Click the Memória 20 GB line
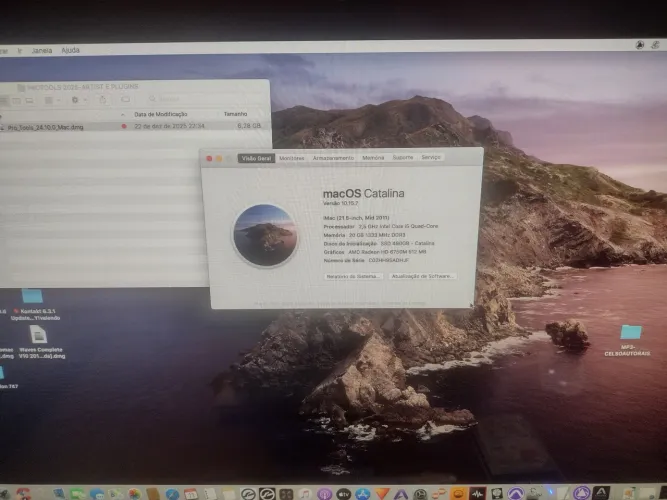Viewport: 667px width, 500px height. [364, 235]
